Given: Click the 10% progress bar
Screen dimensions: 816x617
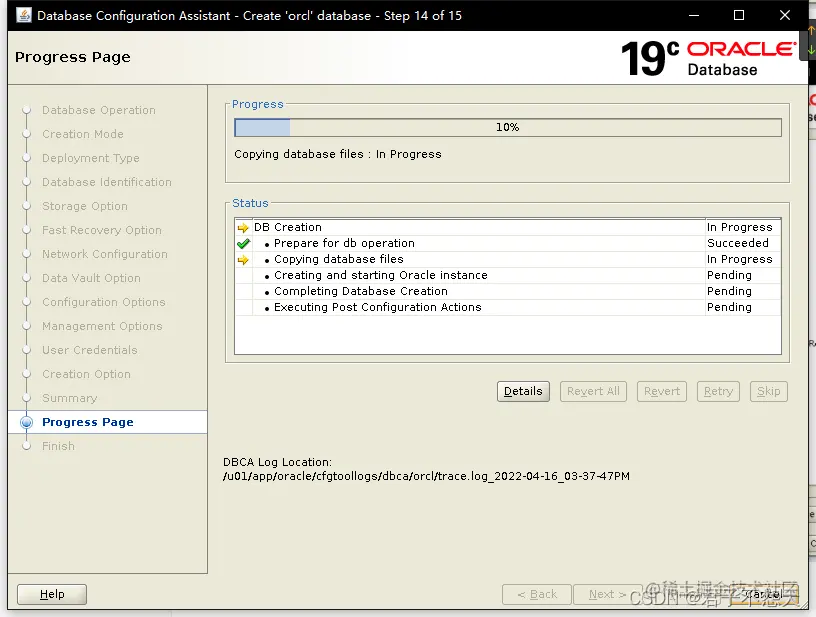Looking at the screenshot, I should click(x=508, y=127).
